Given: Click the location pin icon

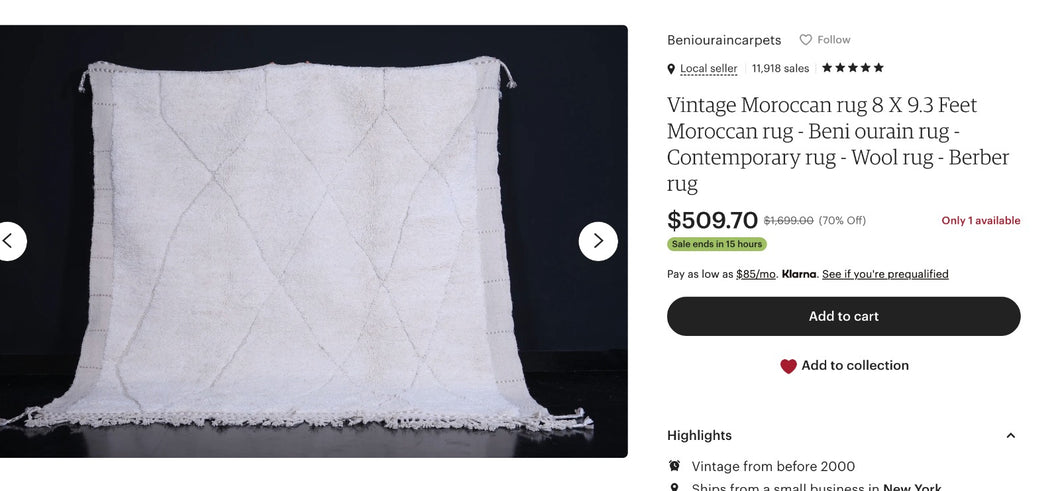Looking at the screenshot, I should [x=671, y=69].
